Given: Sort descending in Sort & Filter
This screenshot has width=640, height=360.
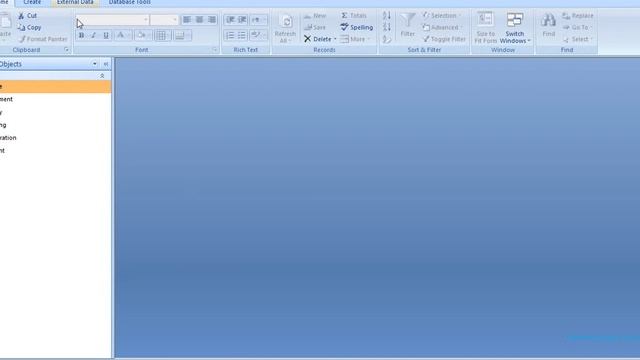Looking at the screenshot, I should 387,27.
